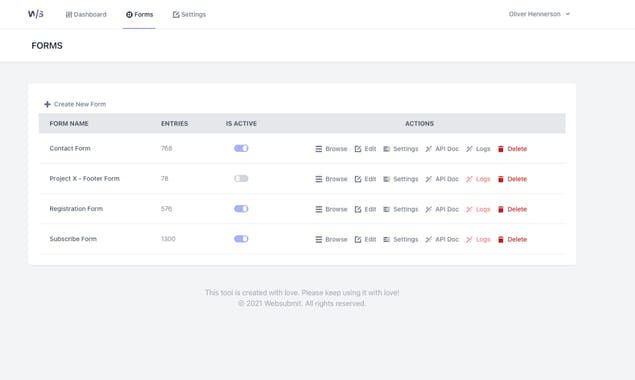Viewport: 635px width, 380px height.
Task: Edit the Subscribe Form
Action: click(x=365, y=239)
